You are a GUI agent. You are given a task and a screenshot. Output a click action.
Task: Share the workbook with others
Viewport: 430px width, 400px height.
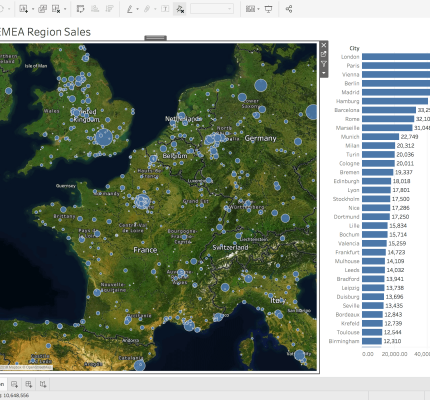289,9
